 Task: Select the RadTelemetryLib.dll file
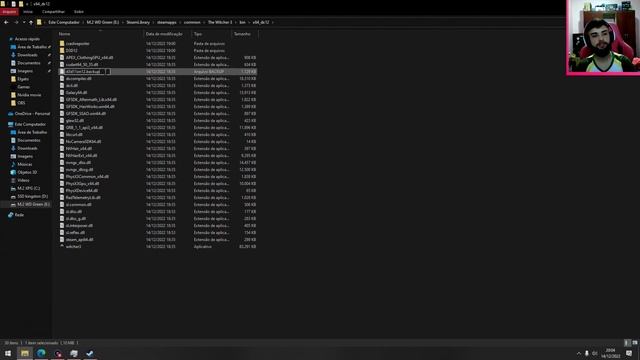83,197
